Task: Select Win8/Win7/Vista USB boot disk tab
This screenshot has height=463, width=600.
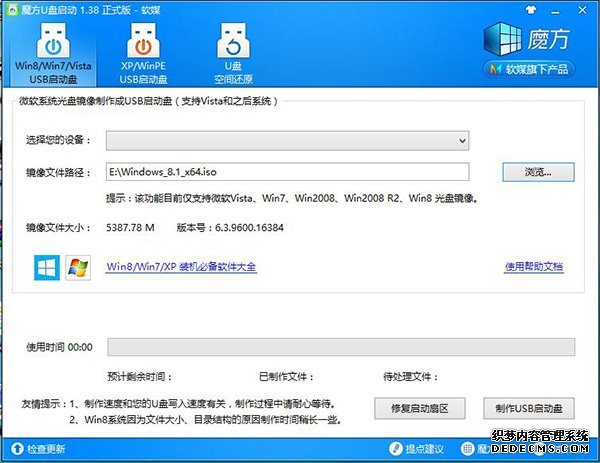Action: pos(53,54)
